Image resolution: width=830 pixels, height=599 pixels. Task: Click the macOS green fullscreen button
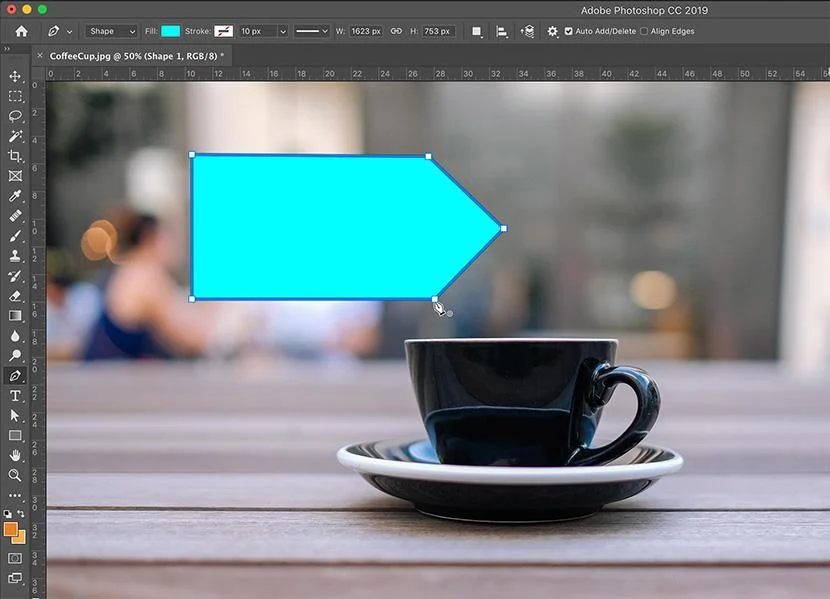tap(42, 10)
